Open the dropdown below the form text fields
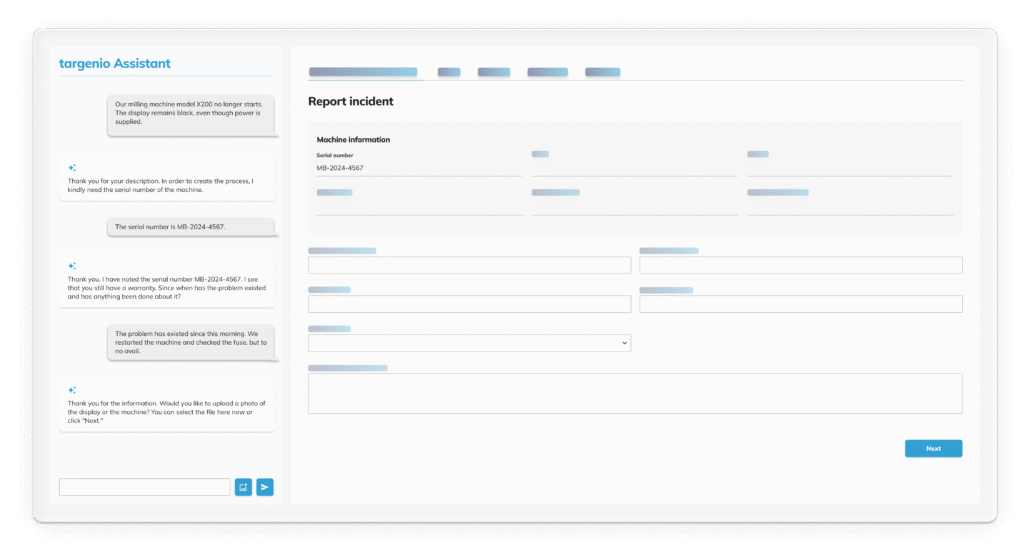Image resolution: width=1030 pixels, height=559 pixels. coord(469,343)
